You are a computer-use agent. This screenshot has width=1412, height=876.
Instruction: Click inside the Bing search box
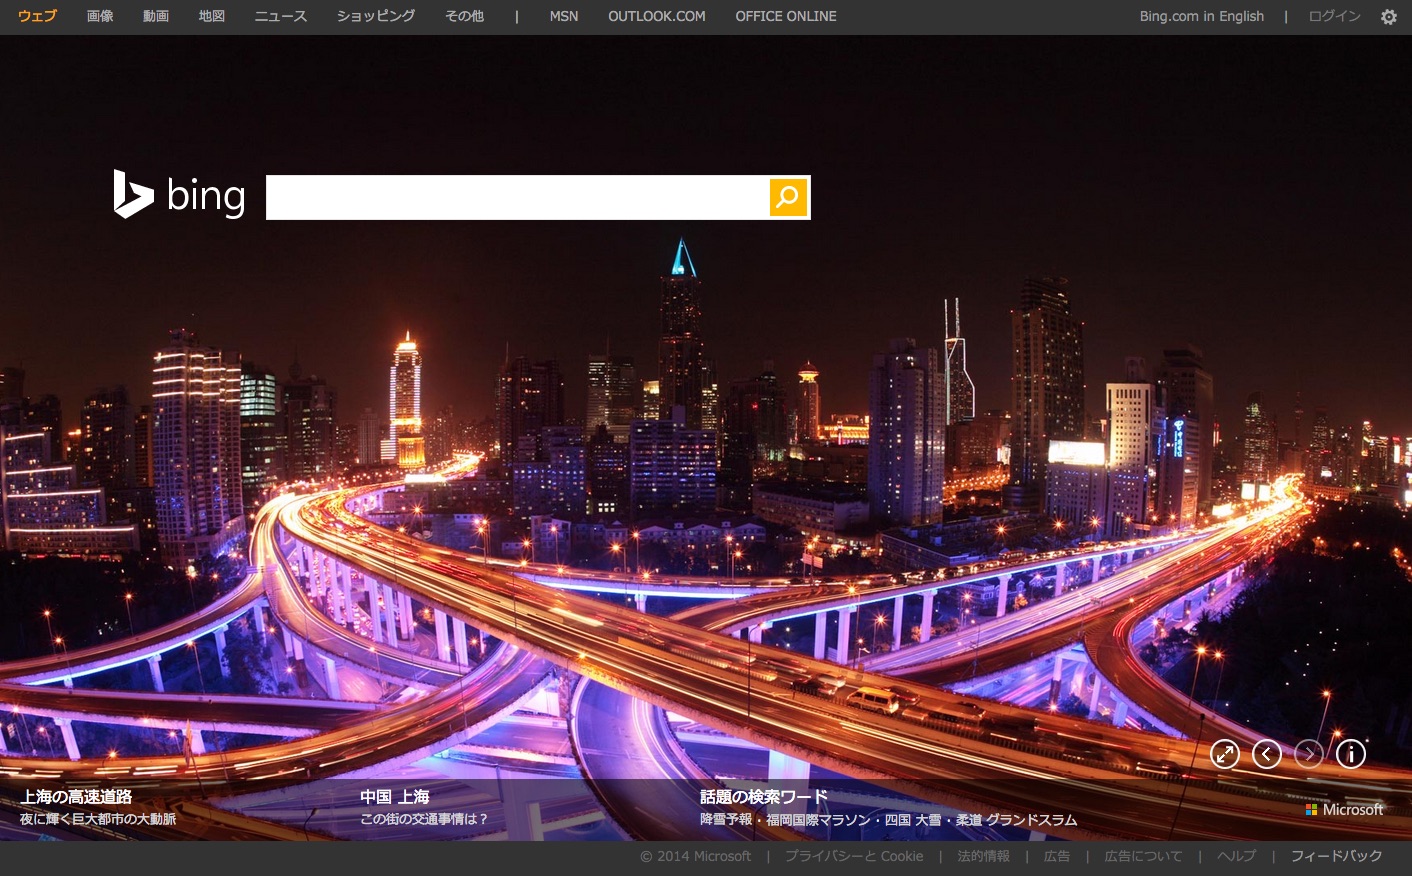coord(517,197)
